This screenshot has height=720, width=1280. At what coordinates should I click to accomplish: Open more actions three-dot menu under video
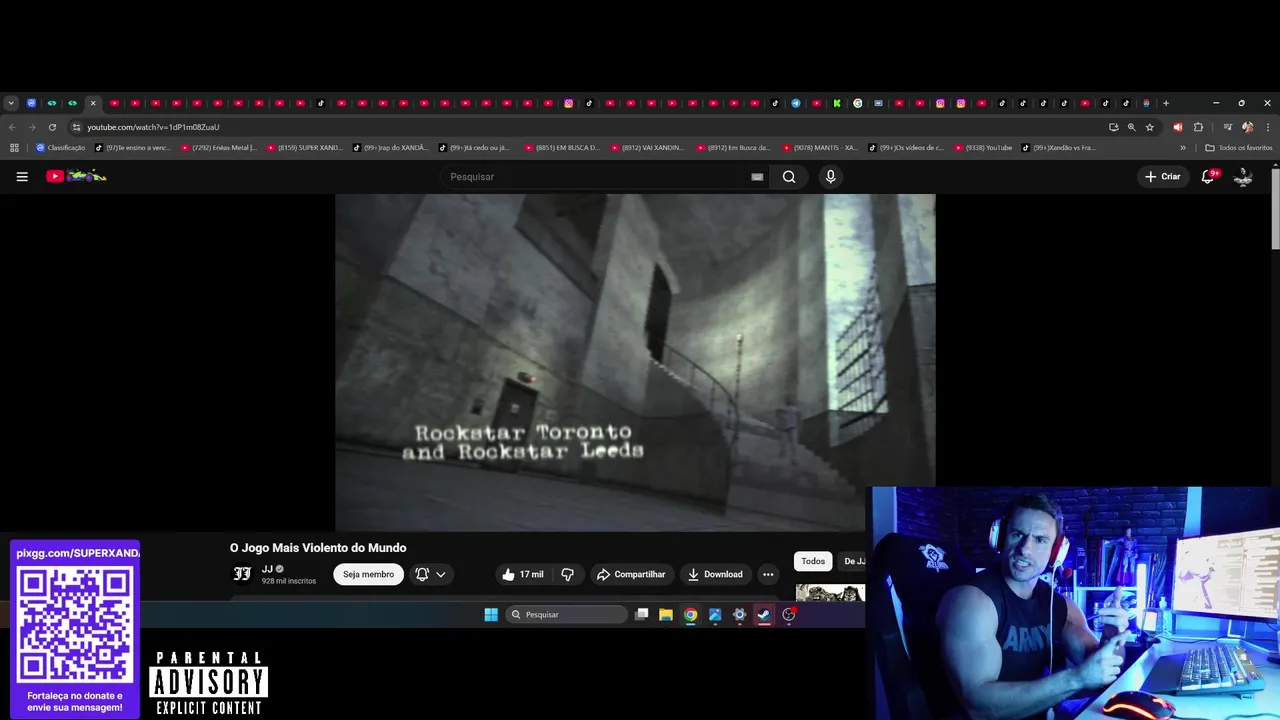click(768, 574)
